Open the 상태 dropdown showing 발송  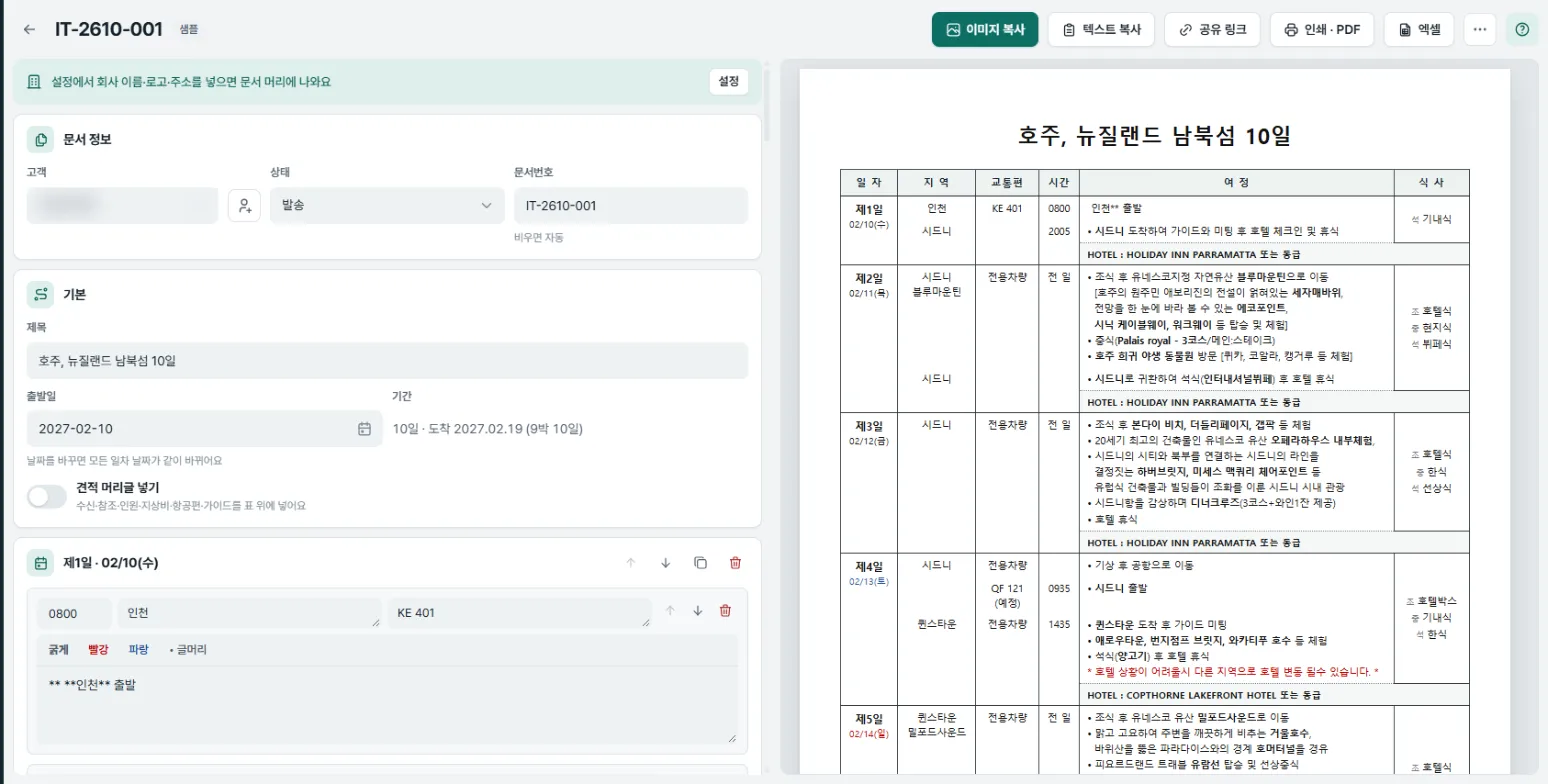387,205
